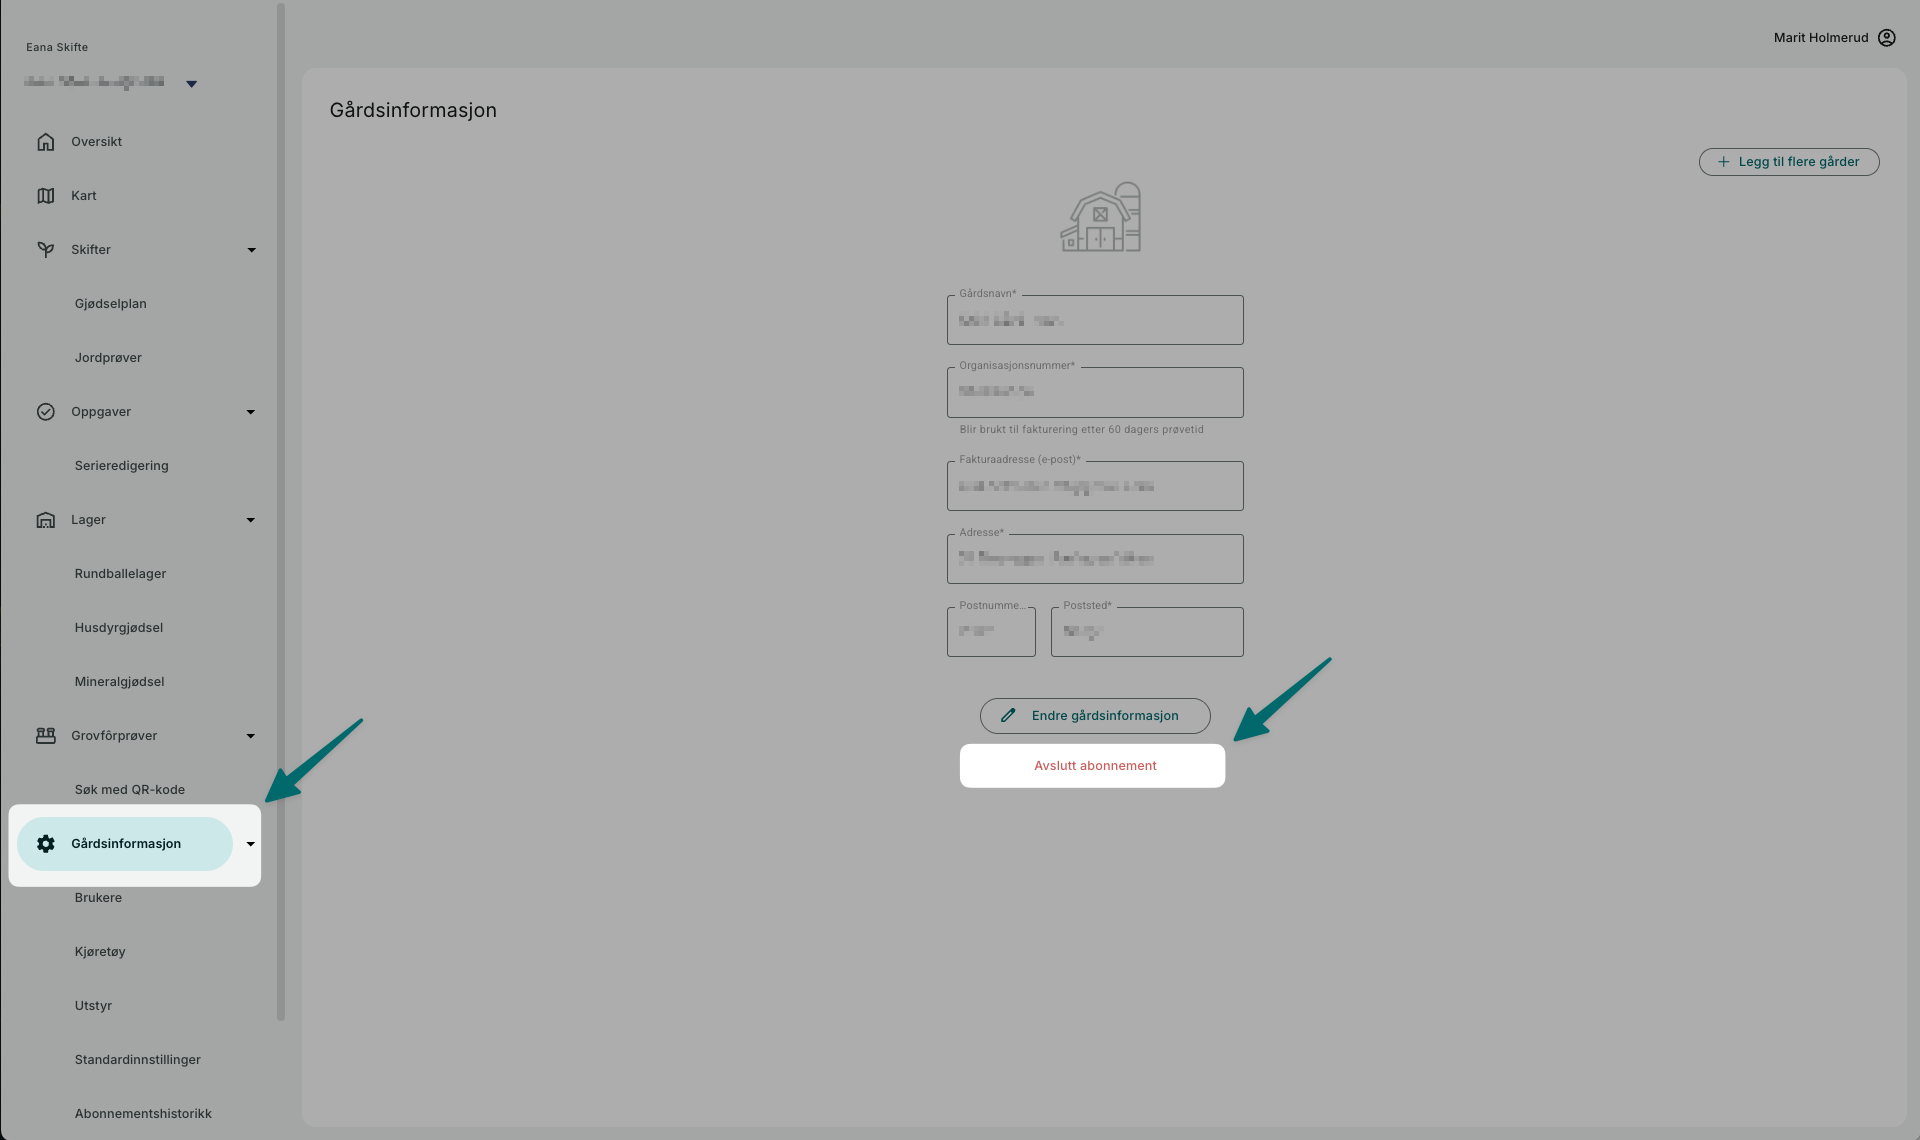
Task: Collapse the Lager submenu arrow
Action: pyautogui.click(x=251, y=520)
